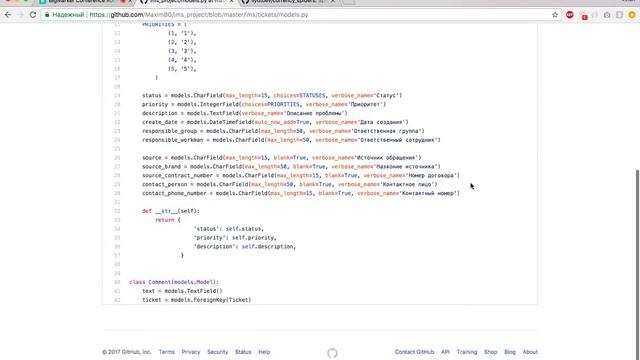Open the Help footer link

(x=264, y=352)
